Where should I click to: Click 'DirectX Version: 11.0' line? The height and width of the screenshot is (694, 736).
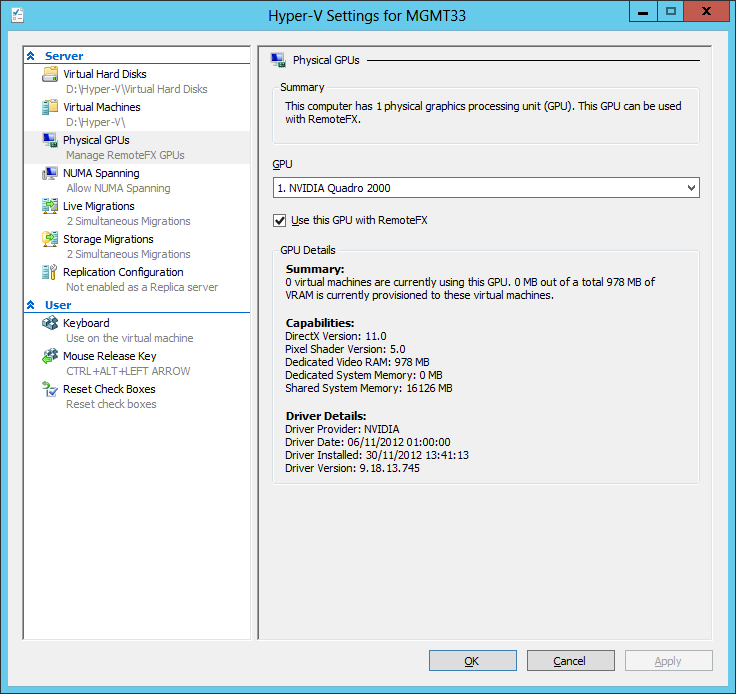[x=336, y=336]
